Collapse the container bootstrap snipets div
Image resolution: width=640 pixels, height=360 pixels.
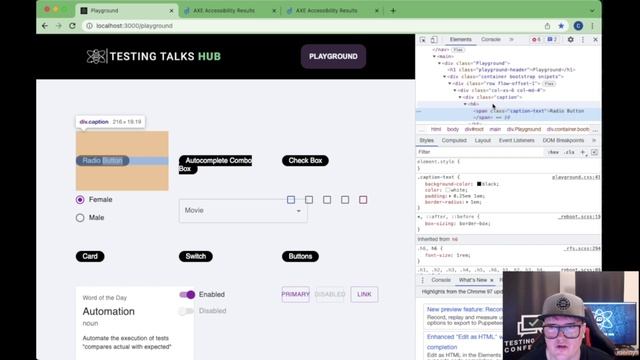point(445,77)
